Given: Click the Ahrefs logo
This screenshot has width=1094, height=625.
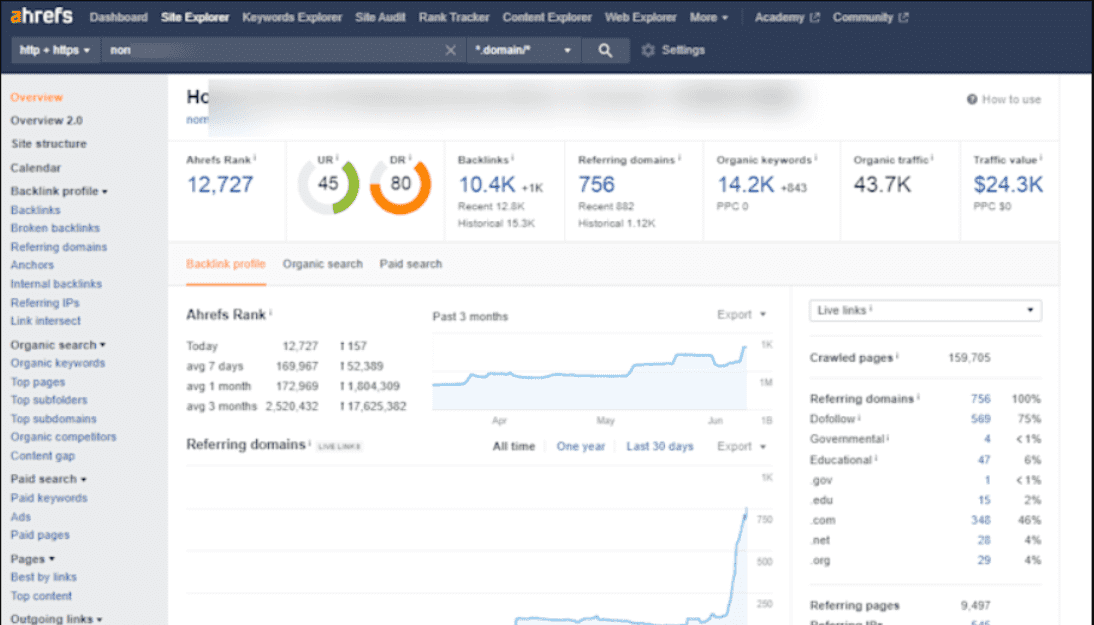Looking at the screenshot, I should pyautogui.click(x=41, y=17).
